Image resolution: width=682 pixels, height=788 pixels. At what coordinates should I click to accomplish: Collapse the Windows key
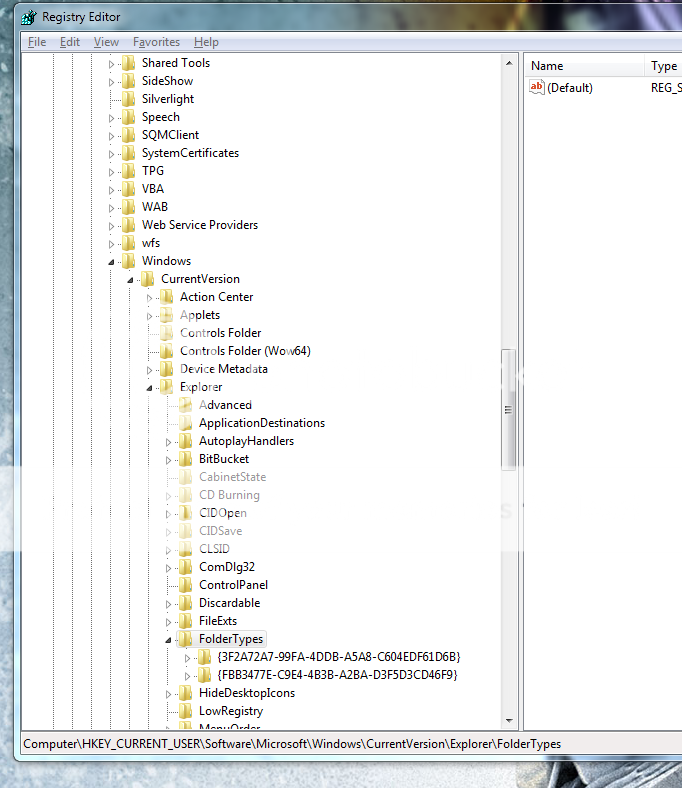point(112,262)
